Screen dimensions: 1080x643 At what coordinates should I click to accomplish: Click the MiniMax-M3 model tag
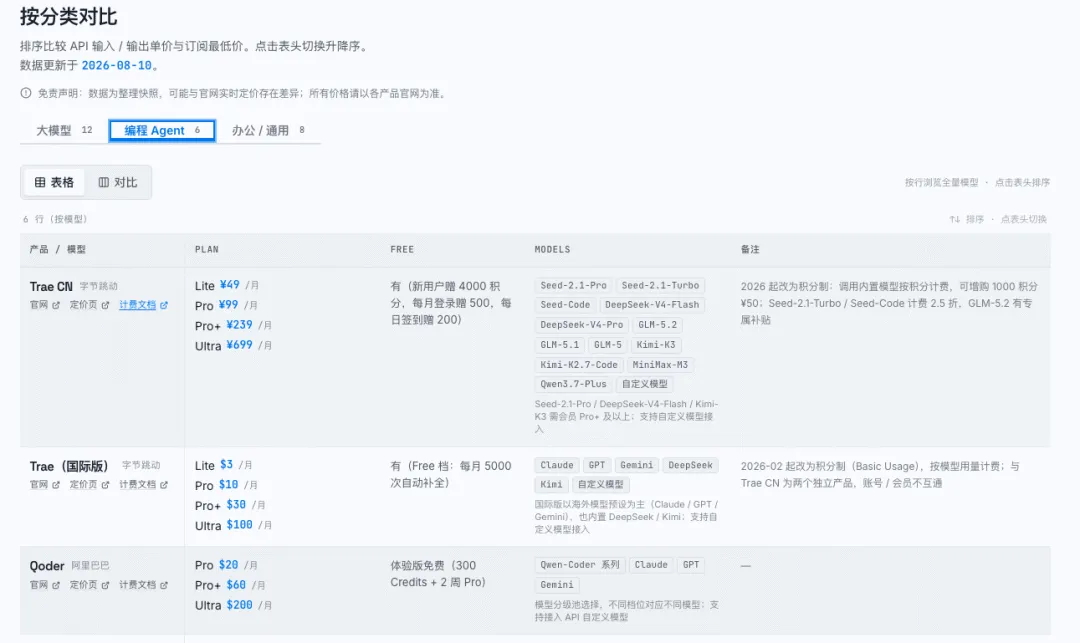(660, 365)
